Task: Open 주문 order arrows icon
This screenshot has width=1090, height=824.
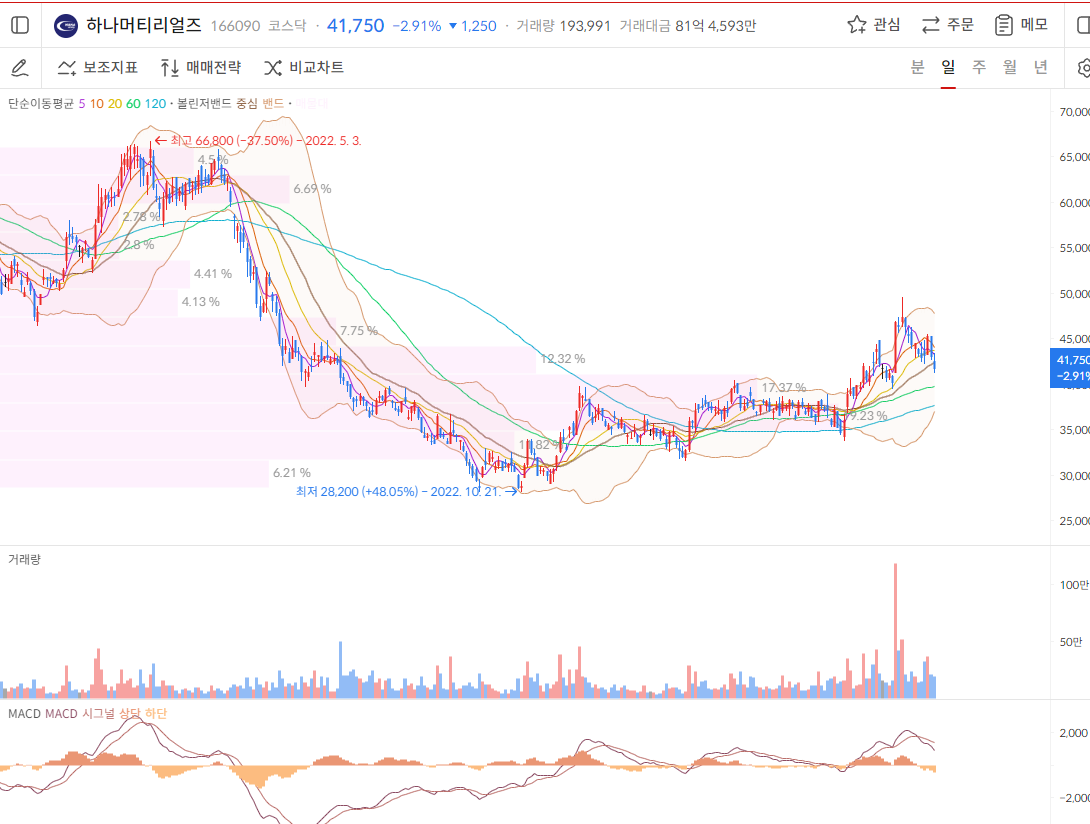Action: (x=947, y=25)
